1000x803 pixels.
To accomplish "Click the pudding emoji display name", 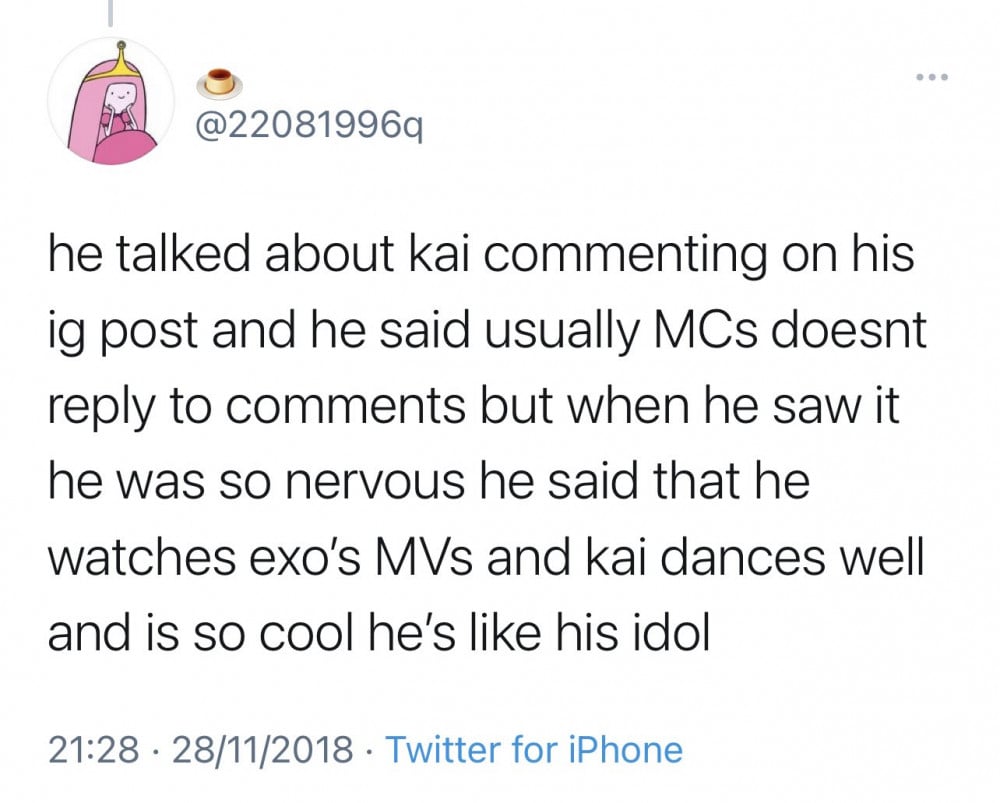I will click(218, 82).
